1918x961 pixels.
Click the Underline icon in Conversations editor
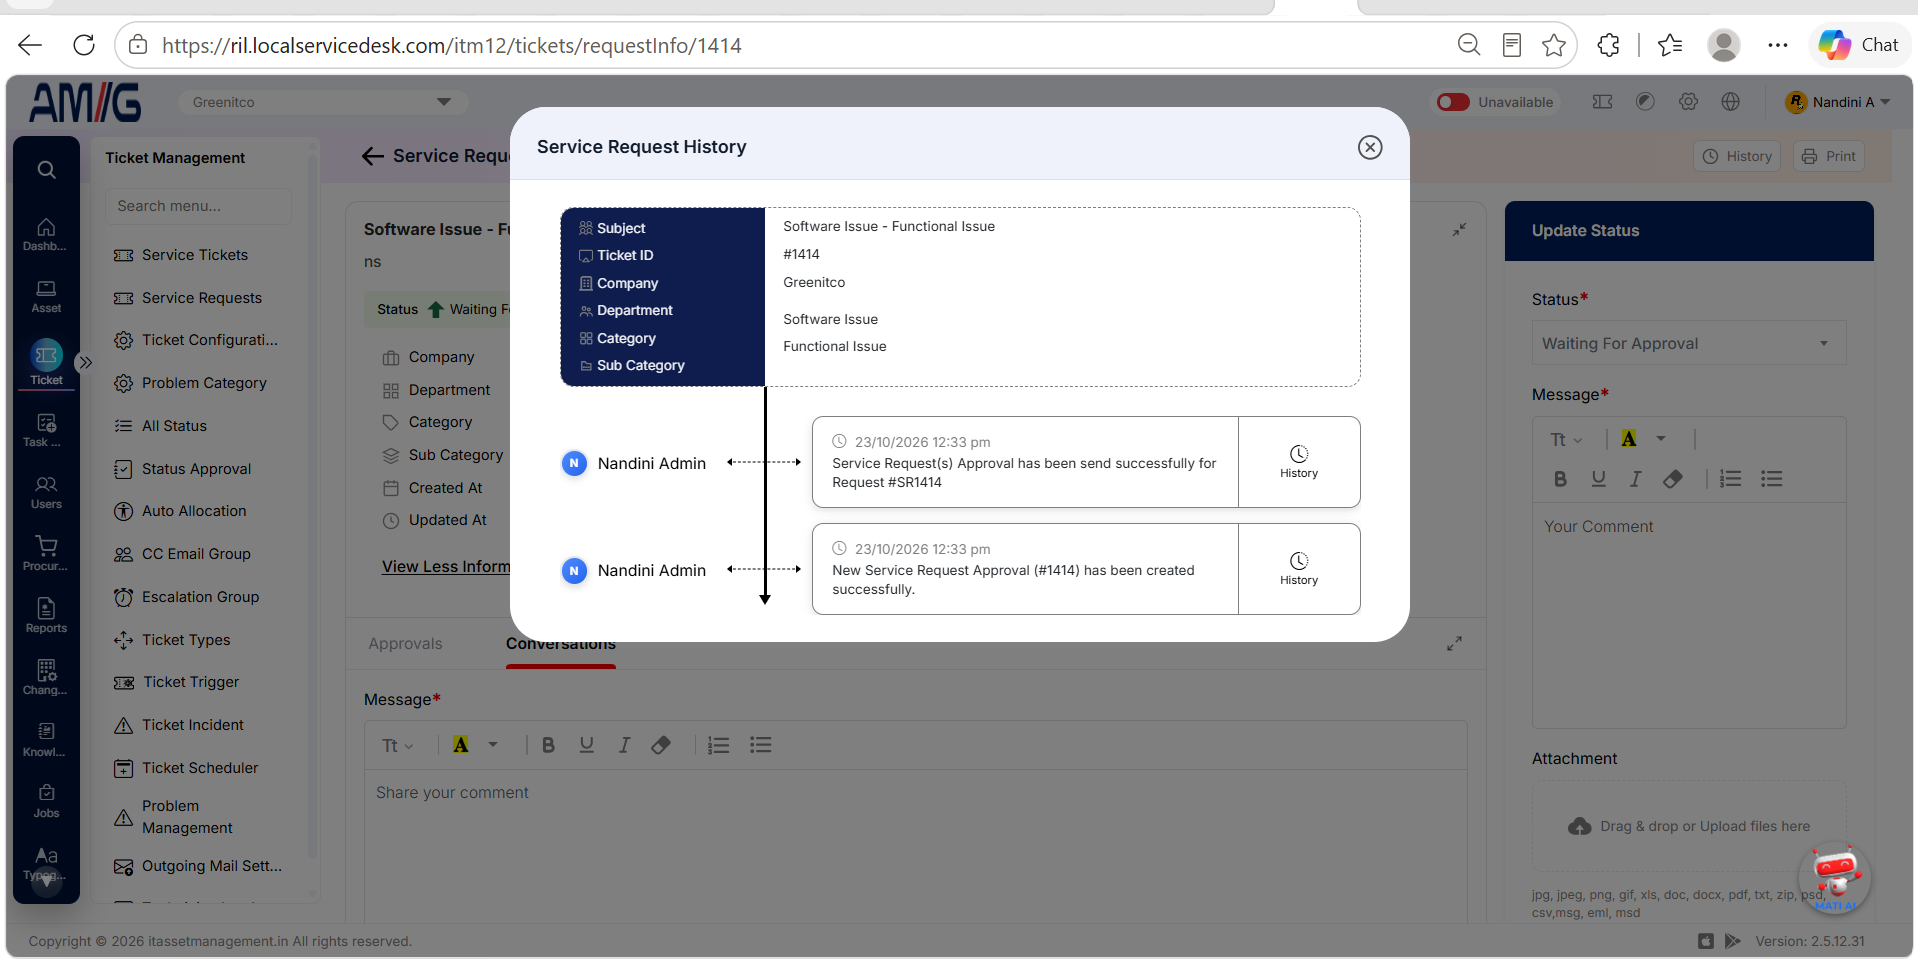pyautogui.click(x=587, y=745)
